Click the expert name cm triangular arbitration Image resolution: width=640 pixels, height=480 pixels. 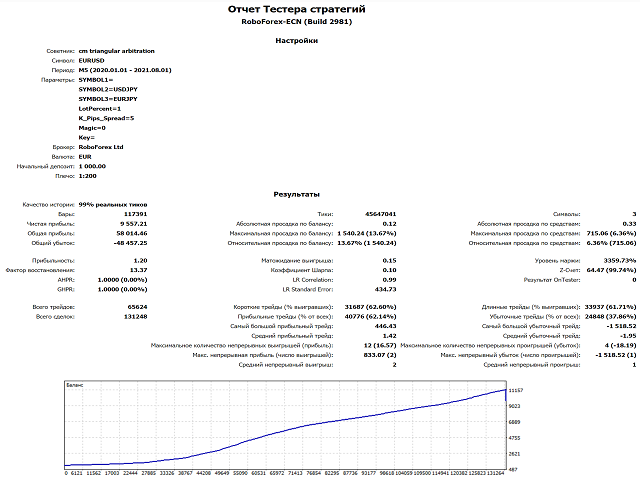tap(116, 51)
